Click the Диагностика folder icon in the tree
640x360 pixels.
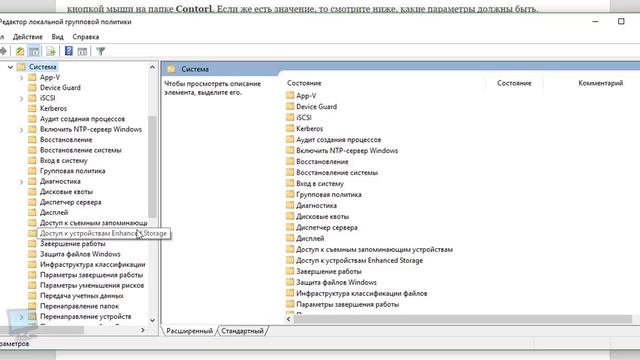click(32, 181)
